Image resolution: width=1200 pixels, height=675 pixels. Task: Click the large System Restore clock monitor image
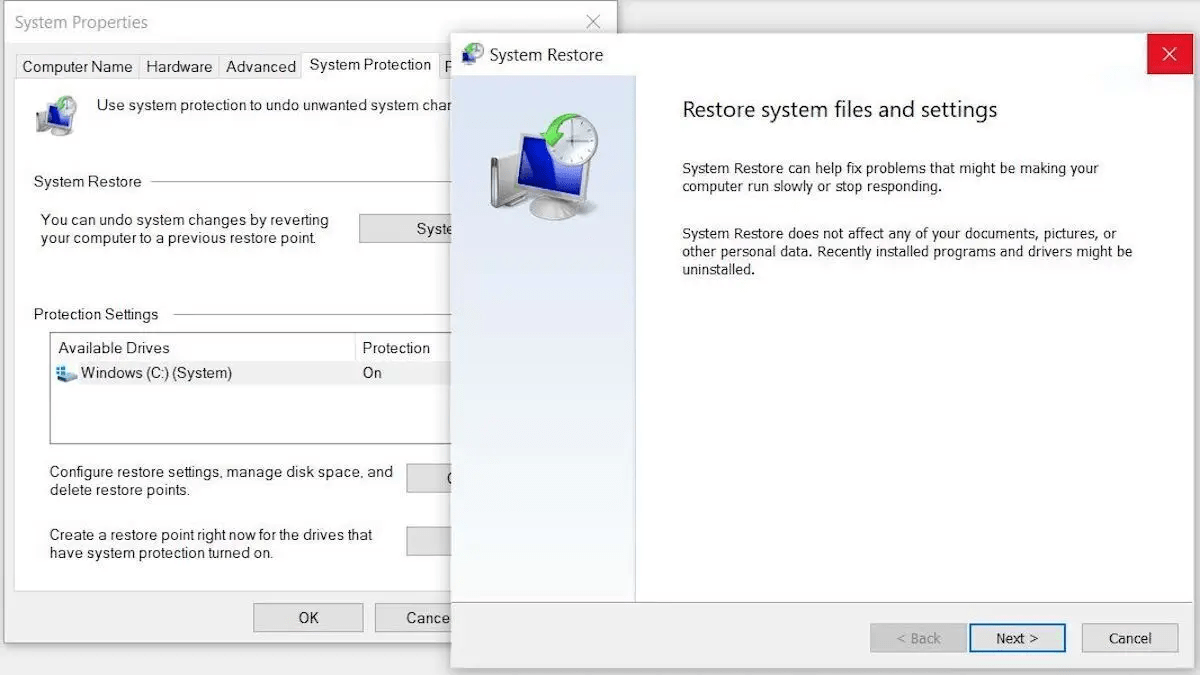click(x=543, y=165)
